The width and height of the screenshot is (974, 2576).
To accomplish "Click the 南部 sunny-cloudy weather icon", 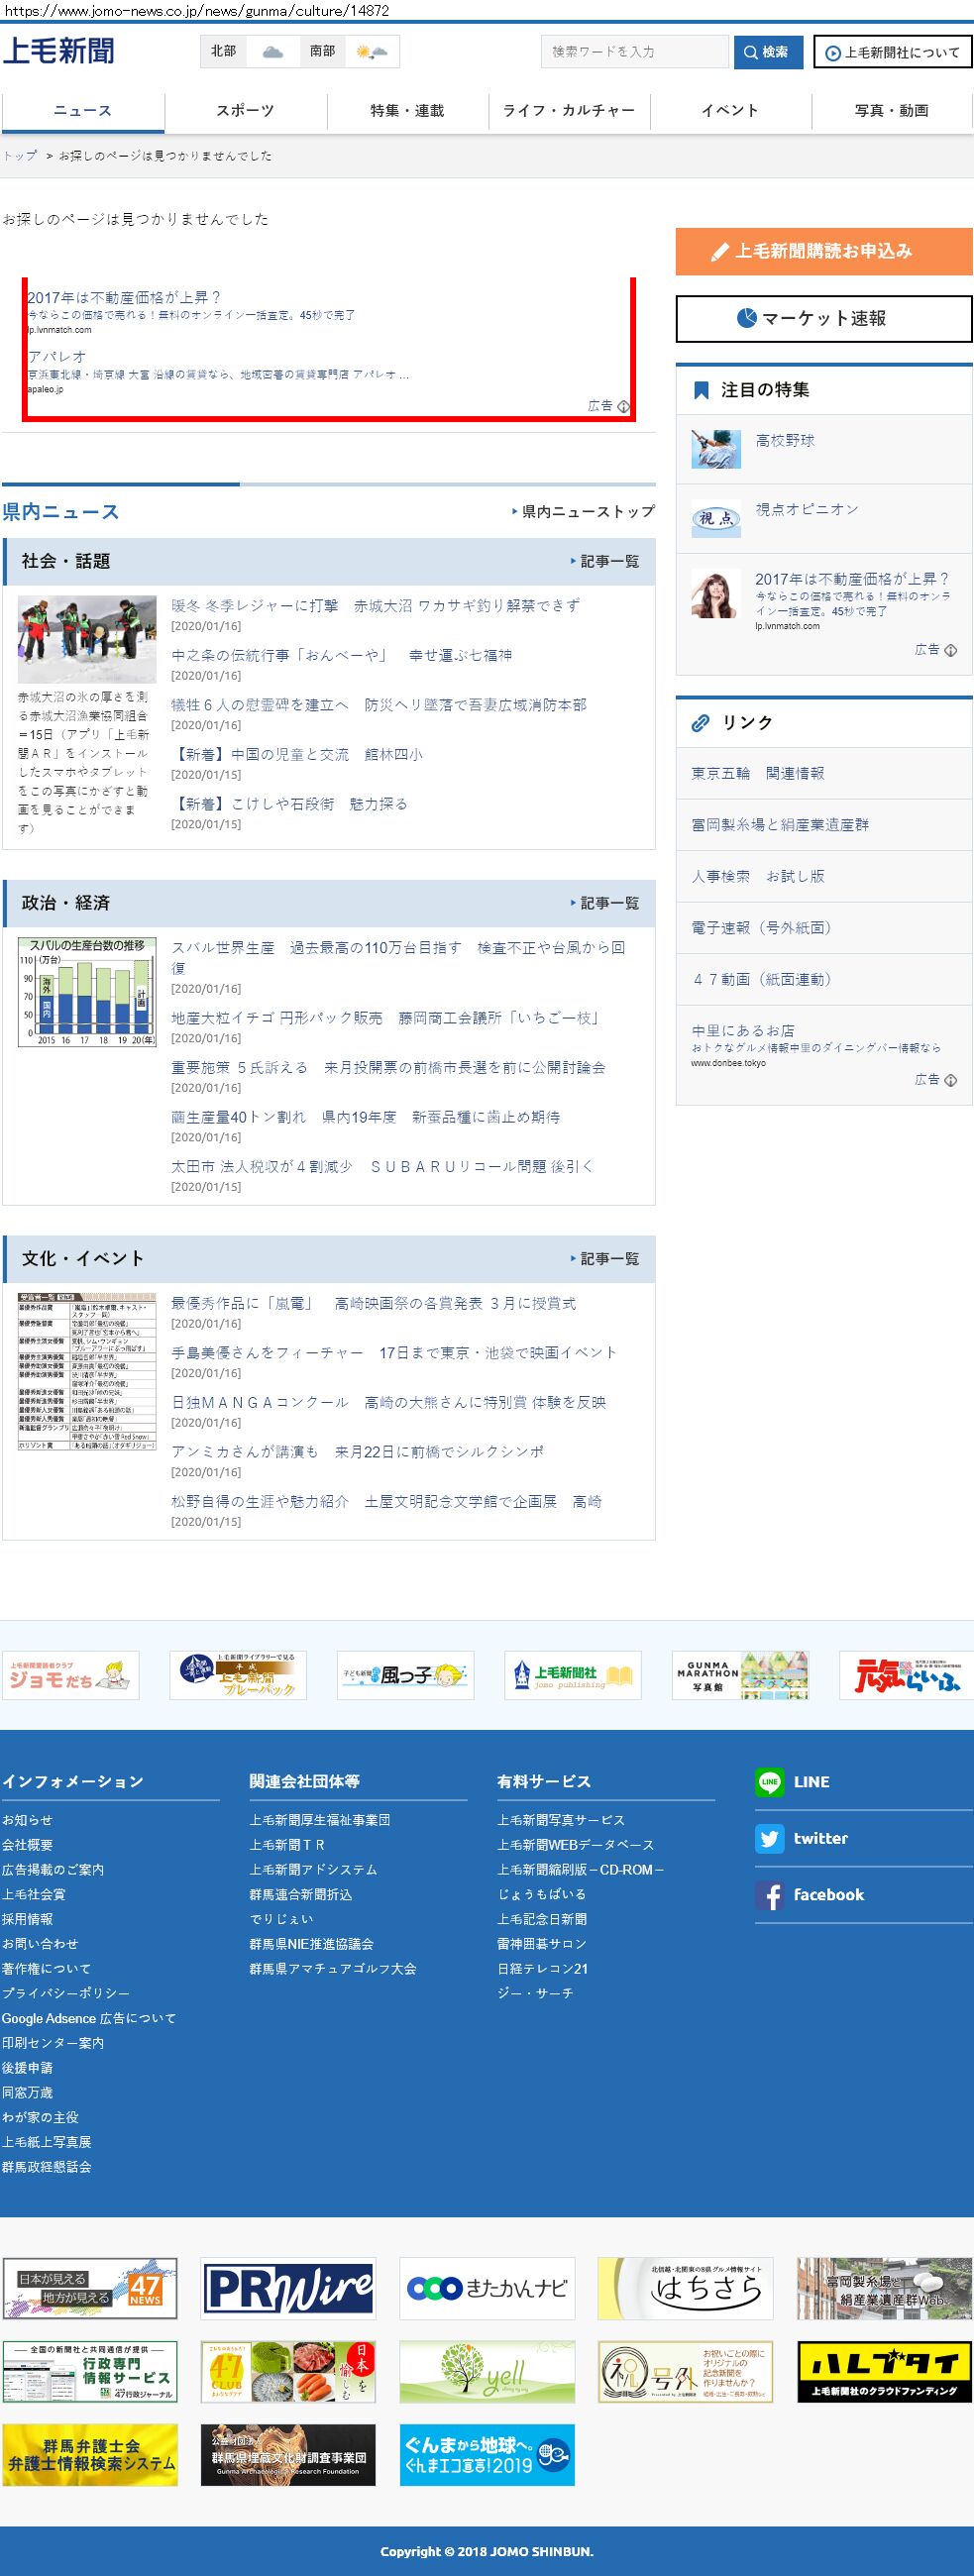I will click(371, 52).
